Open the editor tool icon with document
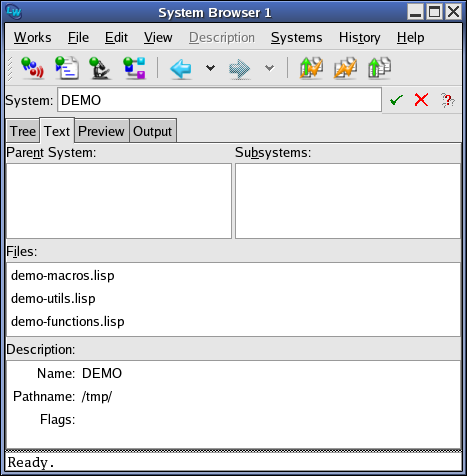The height and width of the screenshot is (476, 467). pyautogui.click(x=67, y=68)
